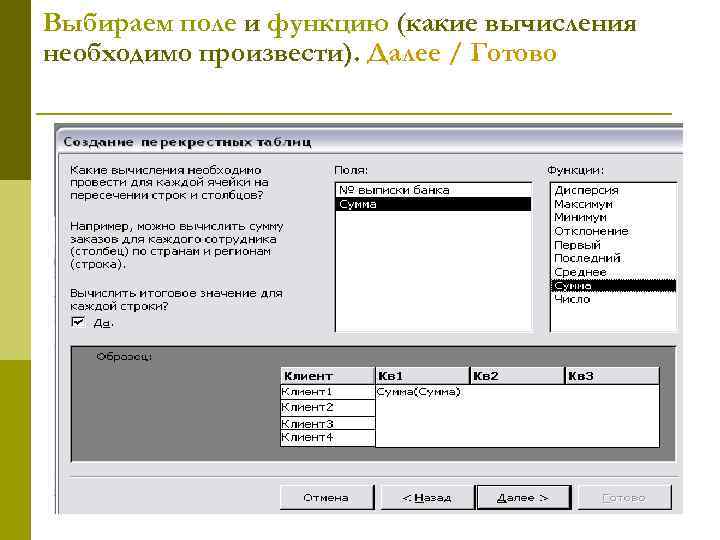Choose the 'Отклонение' function
The height and width of the screenshot is (540, 720).
[613, 231]
